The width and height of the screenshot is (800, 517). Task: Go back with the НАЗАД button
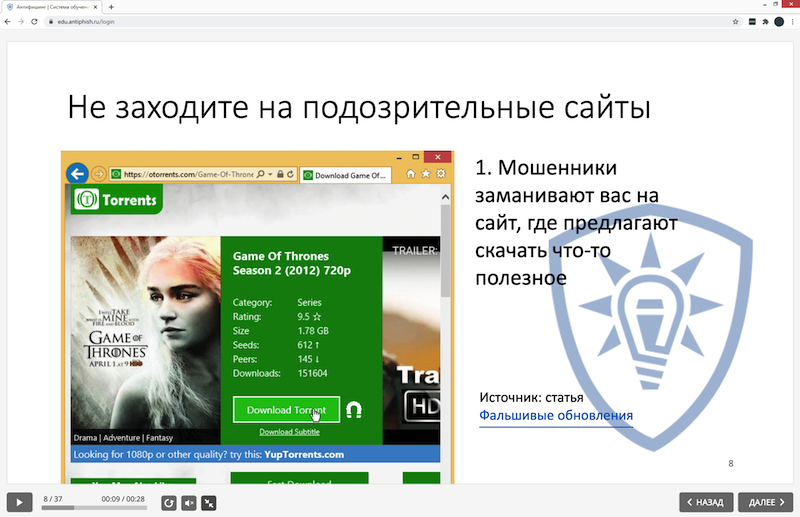tap(706, 502)
